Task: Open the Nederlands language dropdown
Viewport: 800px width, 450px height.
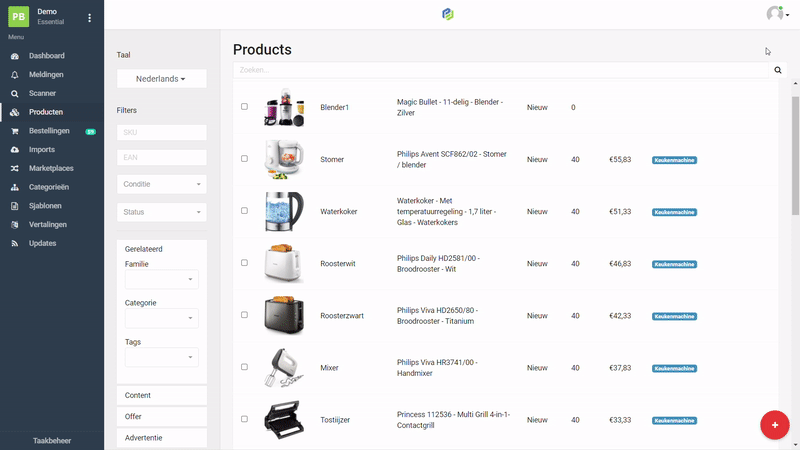Action: point(161,78)
